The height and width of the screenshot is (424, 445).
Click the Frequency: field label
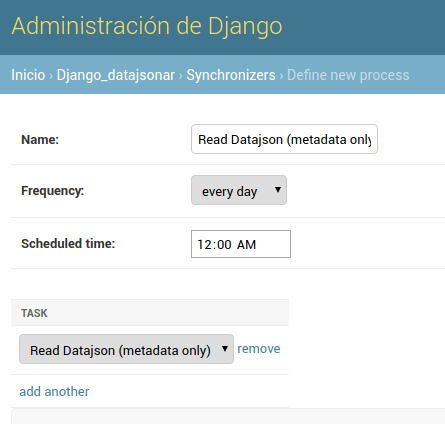tap(52, 191)
